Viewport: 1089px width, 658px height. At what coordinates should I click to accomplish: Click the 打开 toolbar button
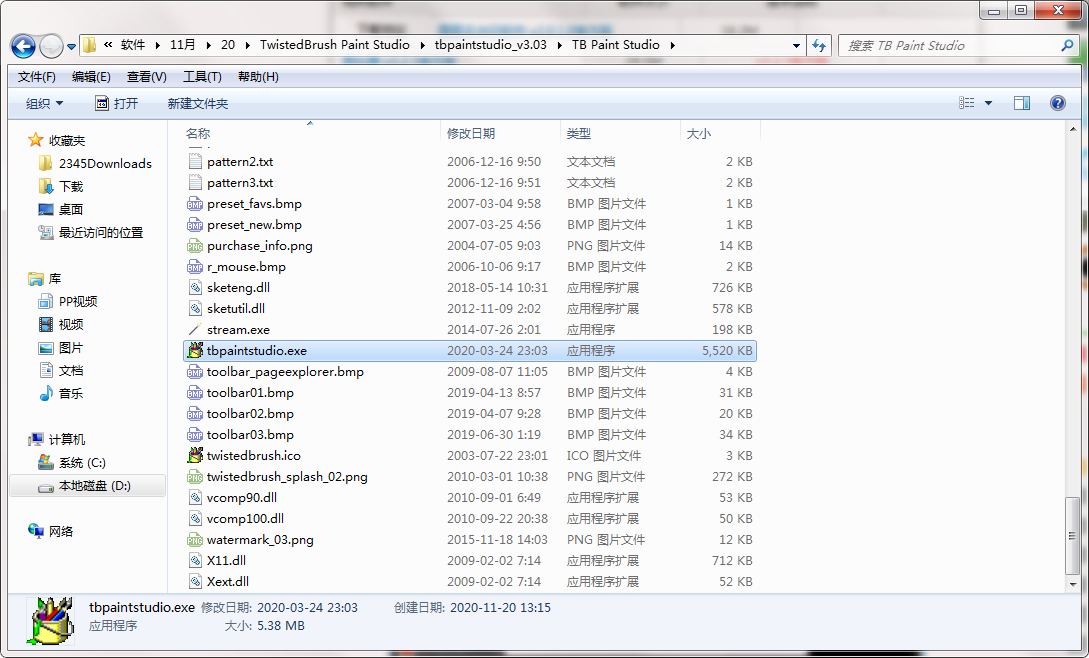pyautogui.click(x=117, y=104)
